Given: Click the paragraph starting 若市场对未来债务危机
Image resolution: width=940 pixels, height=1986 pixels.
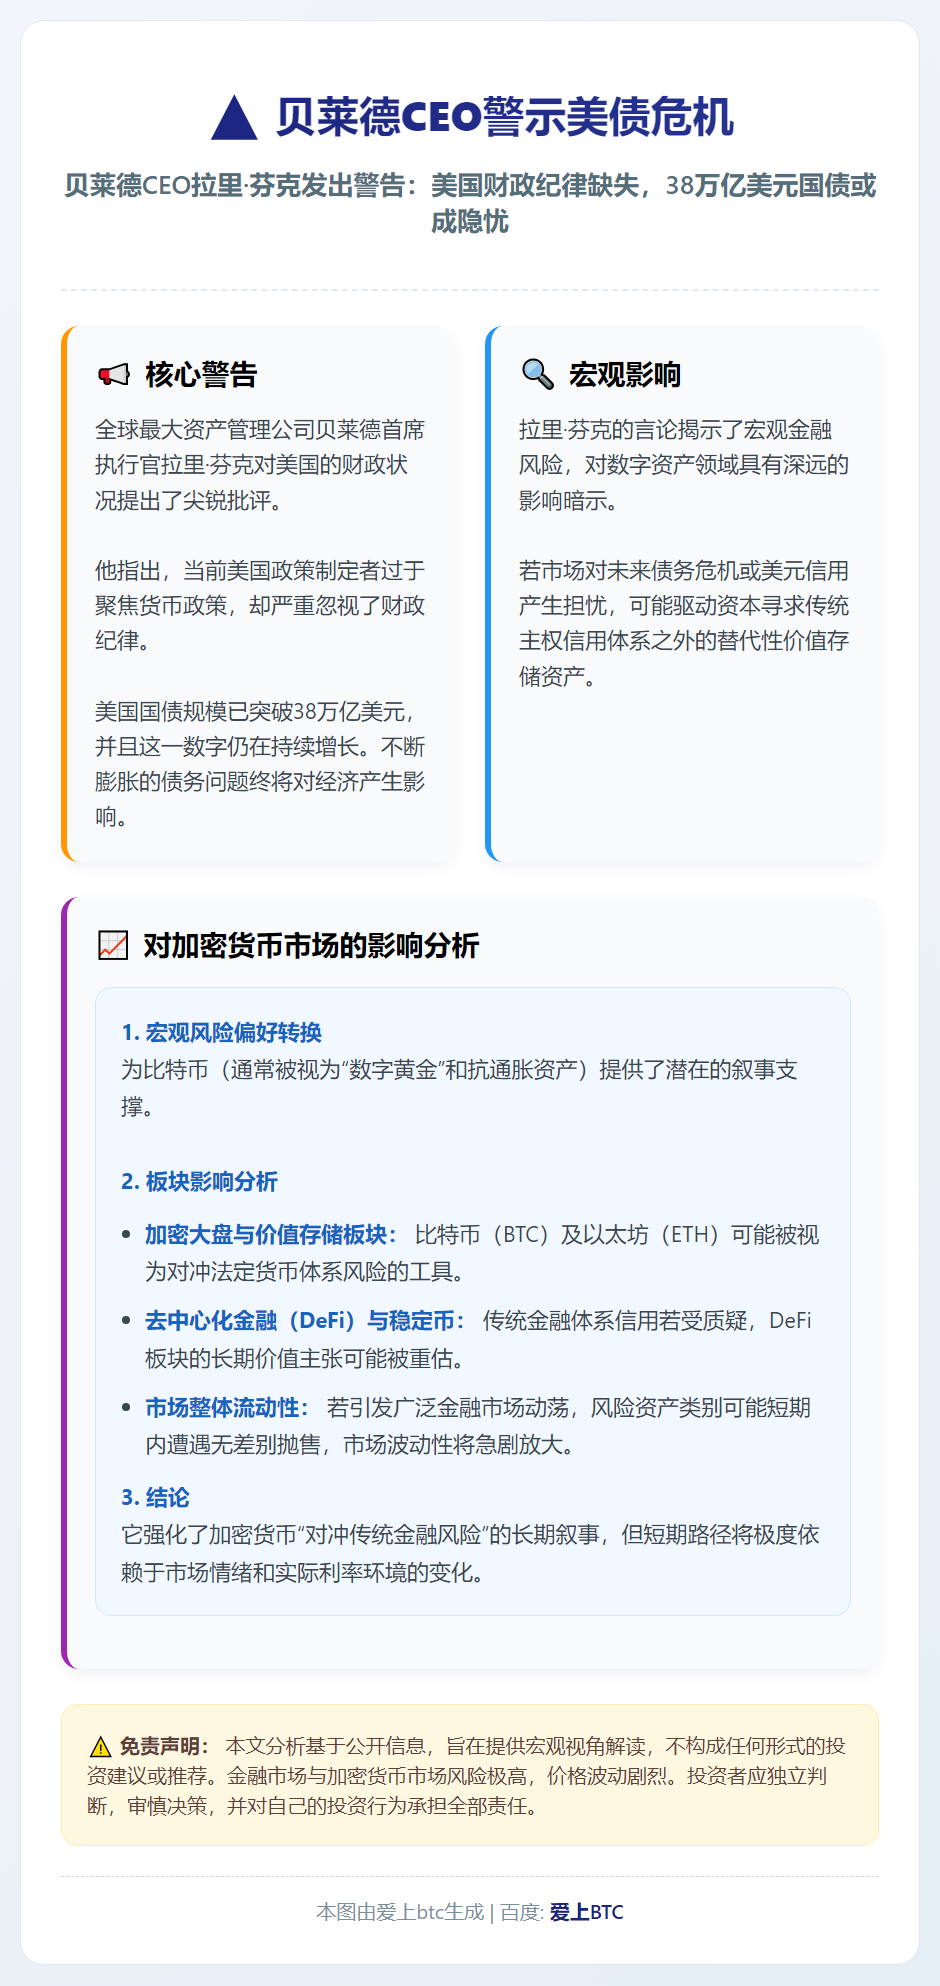Looking at the screenshot, I should [684, 623].
